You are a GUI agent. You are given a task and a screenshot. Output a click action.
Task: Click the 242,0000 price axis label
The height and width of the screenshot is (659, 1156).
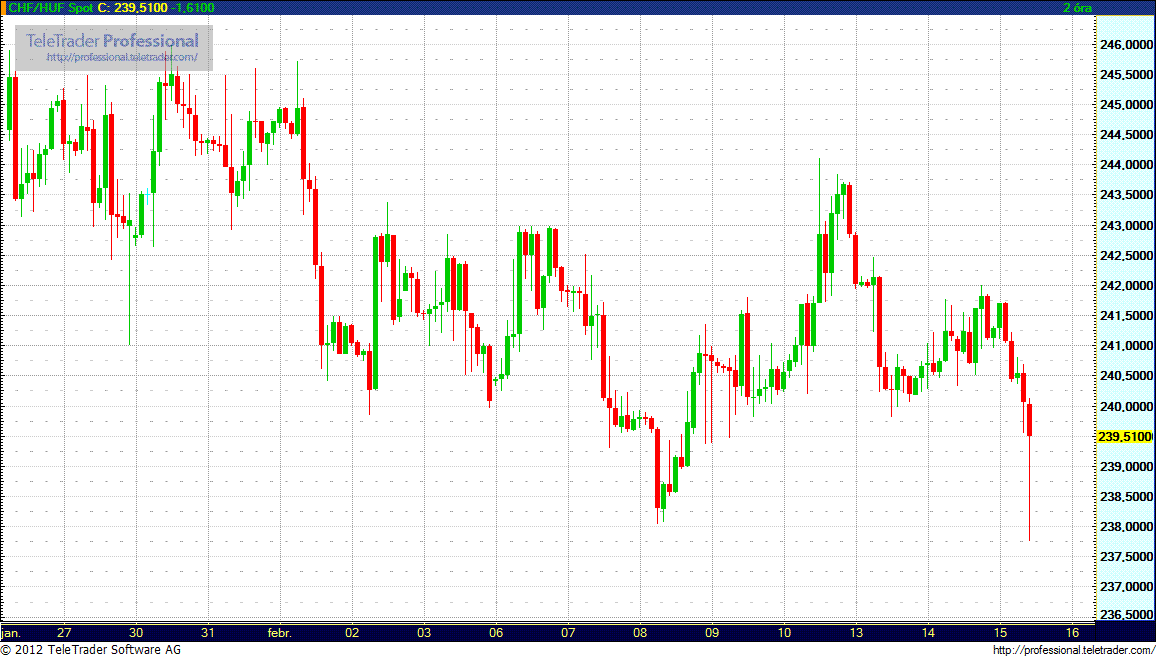tap(1125, 286)
